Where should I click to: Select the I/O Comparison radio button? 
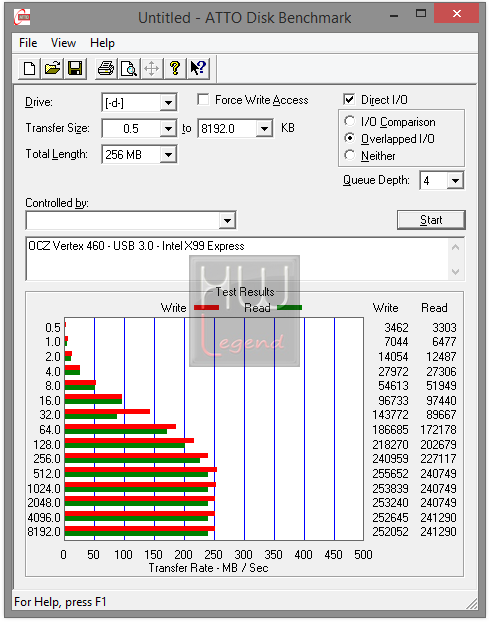[350, 121]
